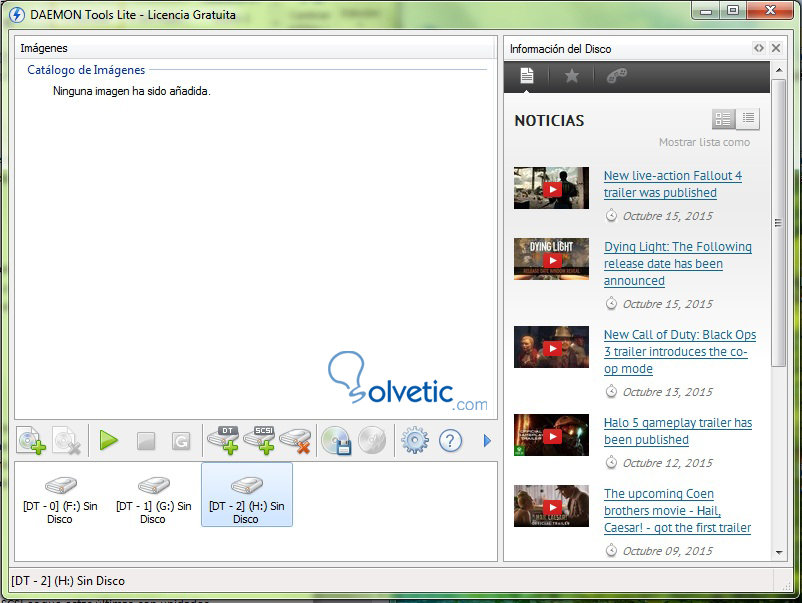The image size is (802, 603).
Task: Click the green Mount play button
Action: 108,440
